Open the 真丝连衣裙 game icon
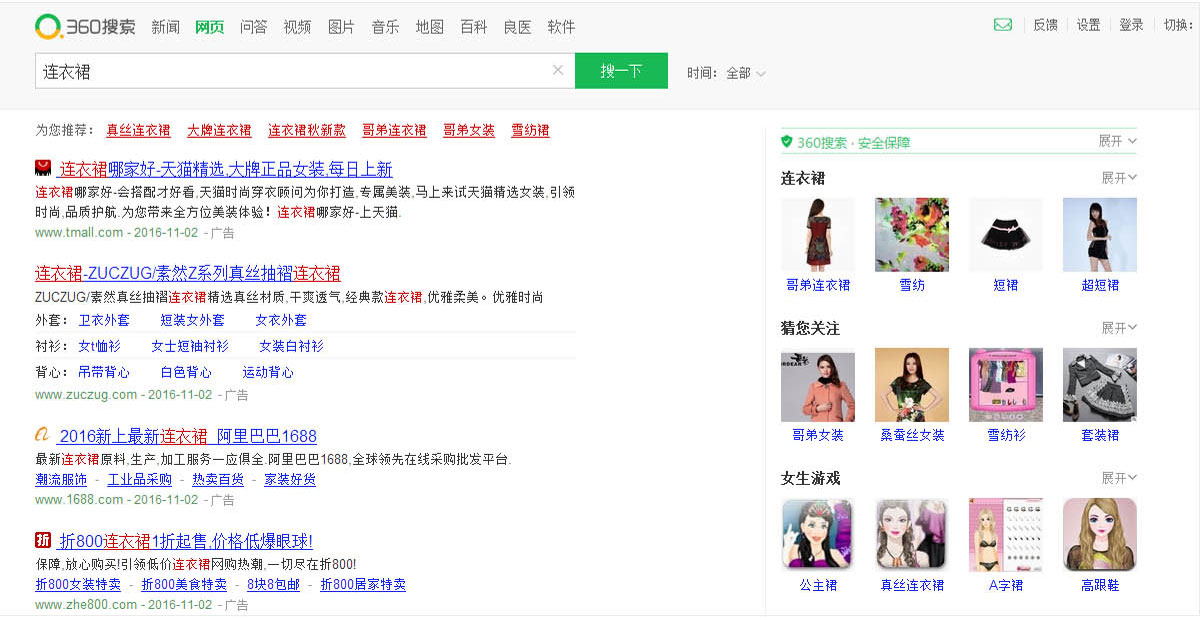1200x620 pixels. tap(912, 535)
